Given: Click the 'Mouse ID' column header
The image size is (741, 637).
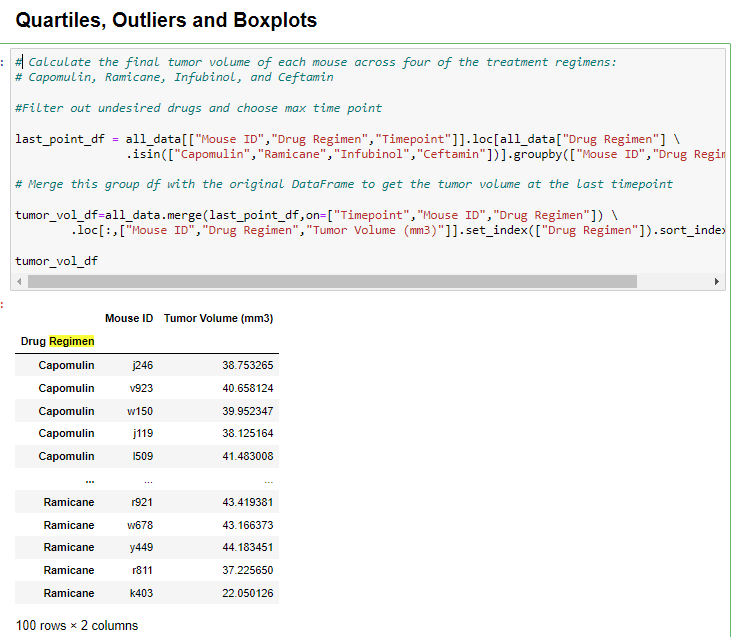Looking at the screenshot, I should (x=129, y=318).
